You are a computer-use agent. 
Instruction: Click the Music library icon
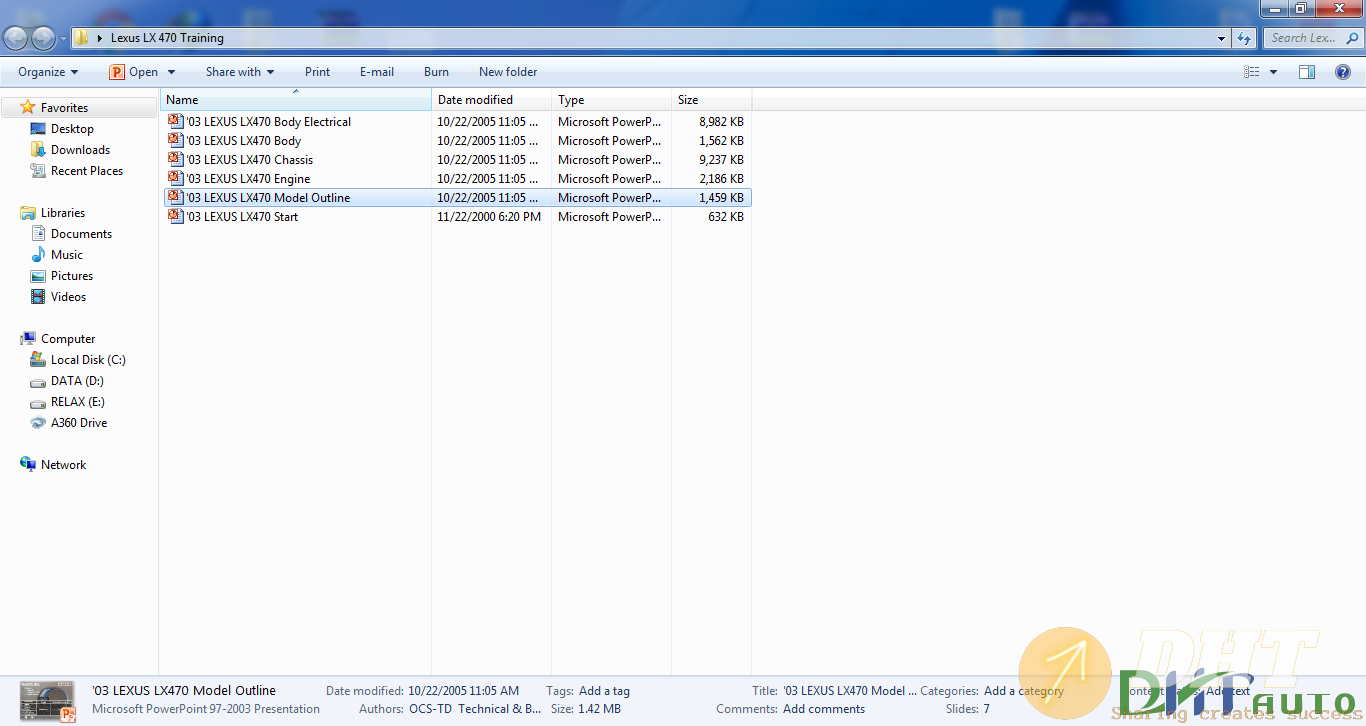[x=38, y=255]
